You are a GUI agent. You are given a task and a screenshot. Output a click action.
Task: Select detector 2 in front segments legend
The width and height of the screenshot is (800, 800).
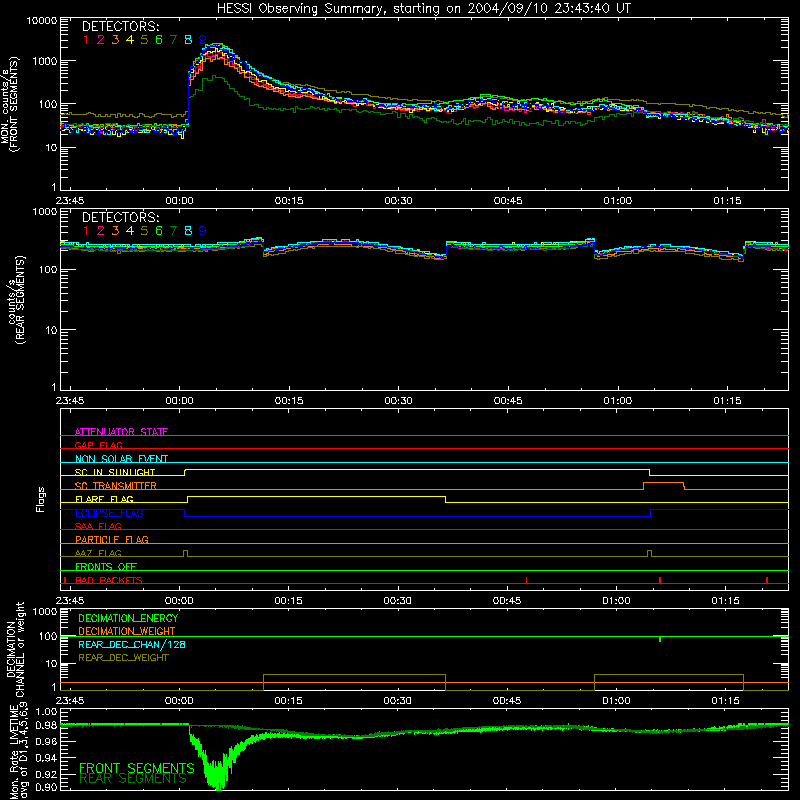coord(101,40)
